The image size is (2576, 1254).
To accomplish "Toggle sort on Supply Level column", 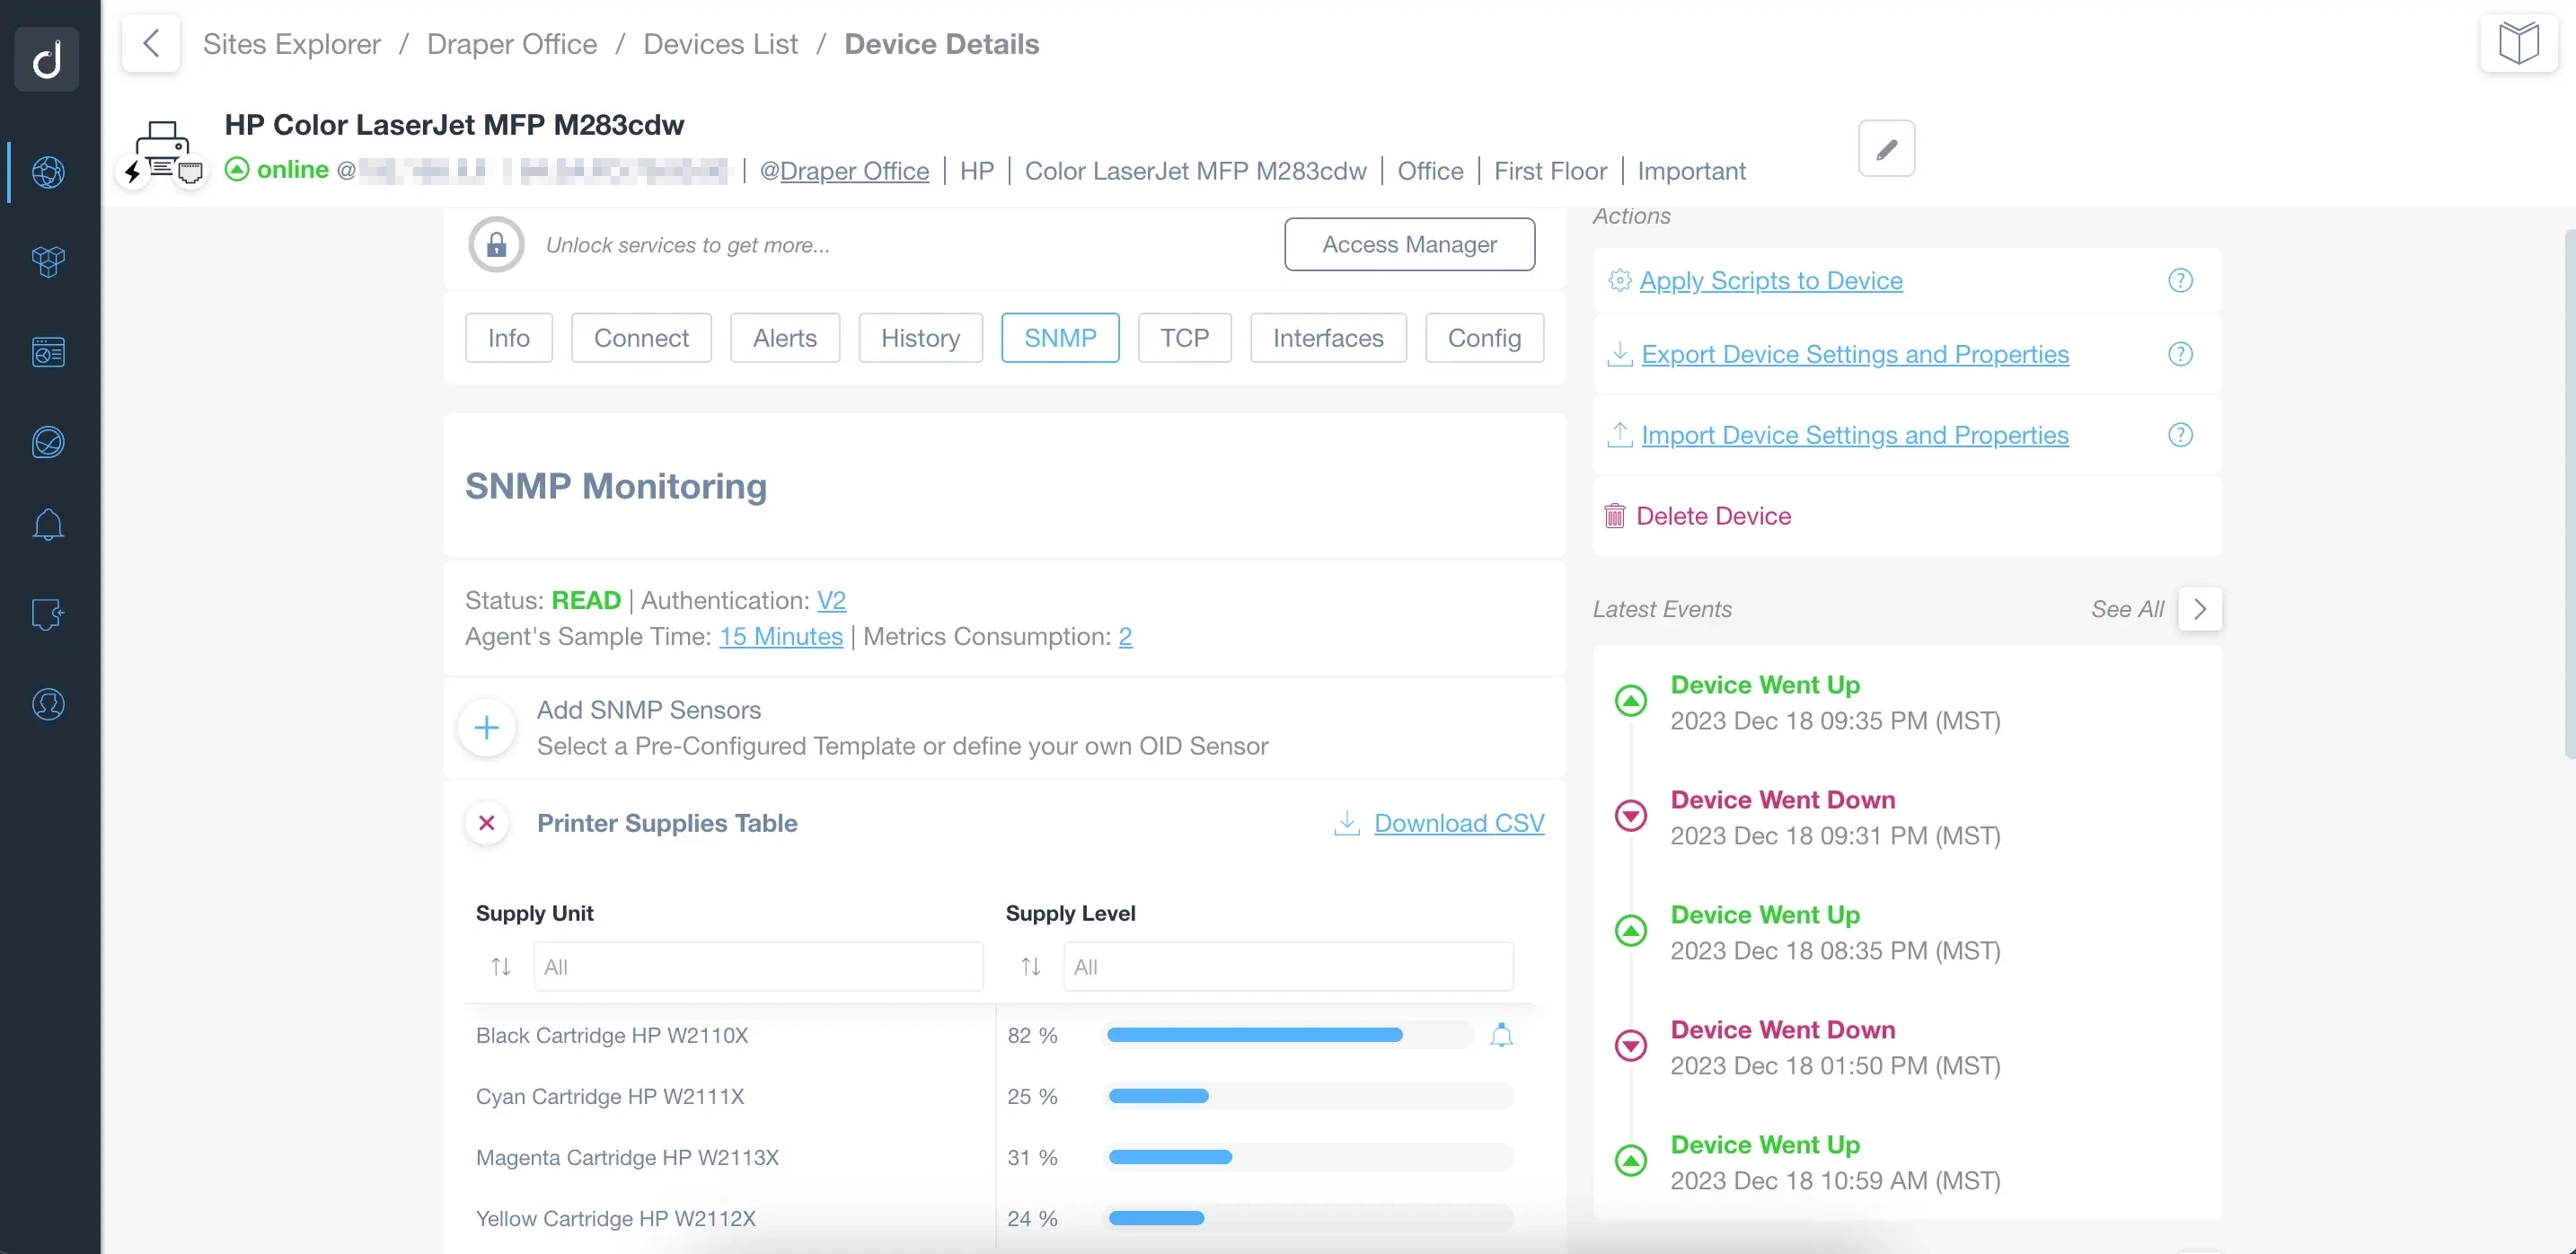I will tap(1031, 967).
